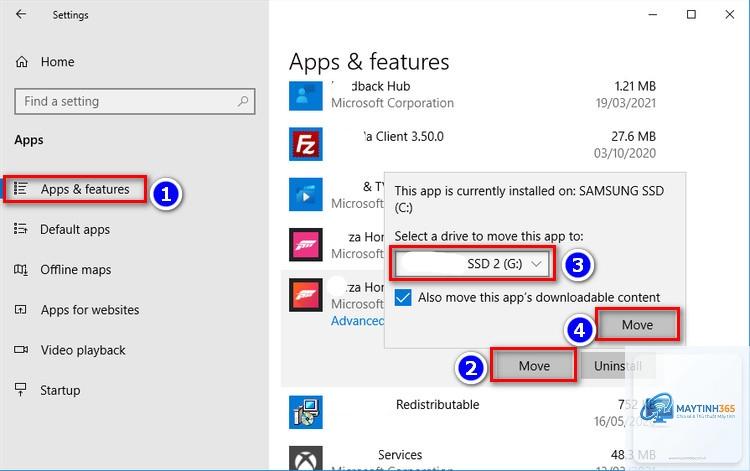The height and width of the screenshot is (471, 750).
Task: Click the Video playback camera icon
Action: (x=21, y=350)
